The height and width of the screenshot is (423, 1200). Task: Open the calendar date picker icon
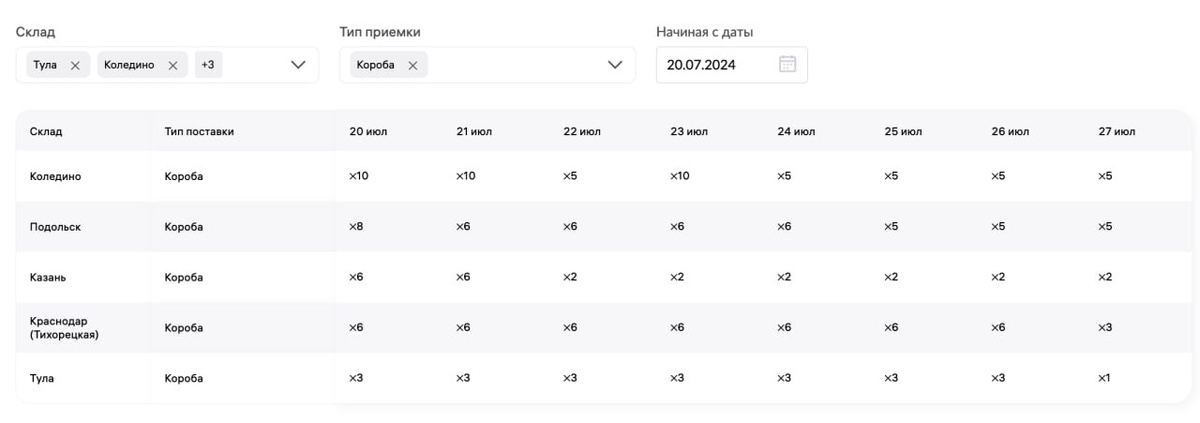tap(787, 65)
